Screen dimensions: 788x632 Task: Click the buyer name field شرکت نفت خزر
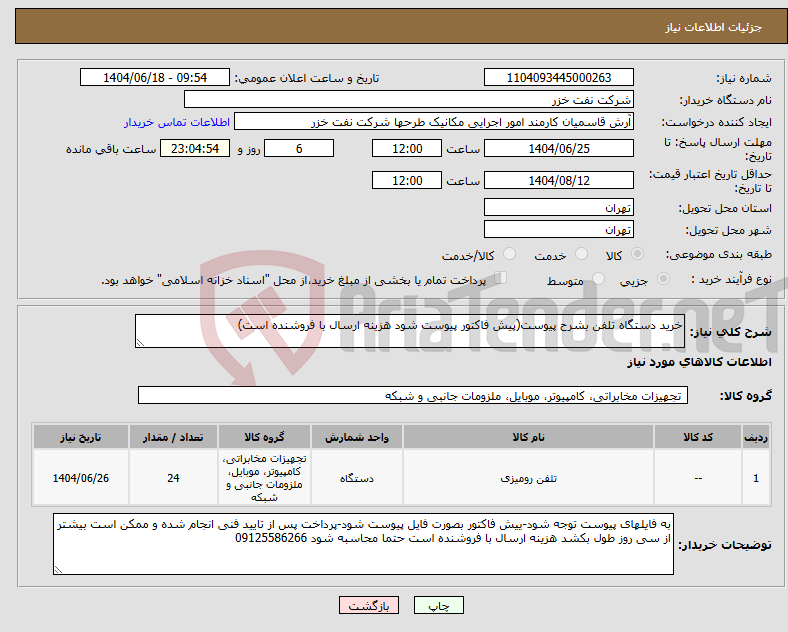pos(409,99)
